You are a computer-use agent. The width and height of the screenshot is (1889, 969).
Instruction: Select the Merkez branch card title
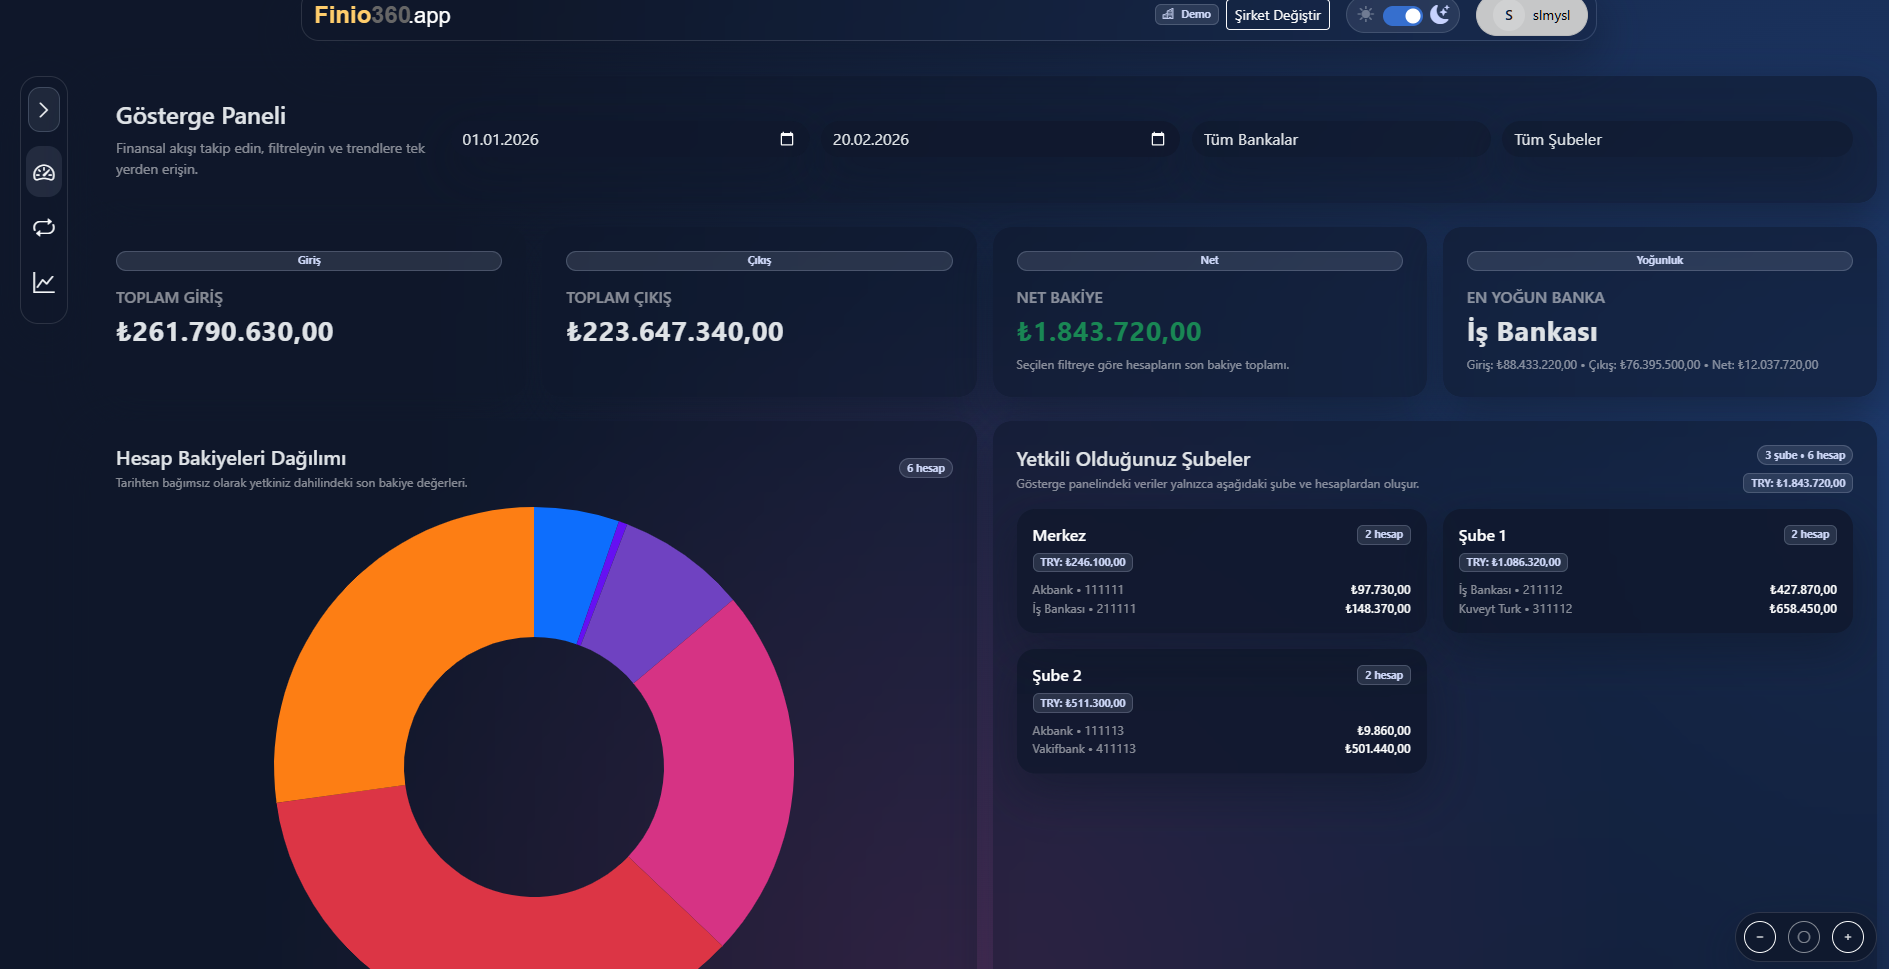pos(1059,536)
